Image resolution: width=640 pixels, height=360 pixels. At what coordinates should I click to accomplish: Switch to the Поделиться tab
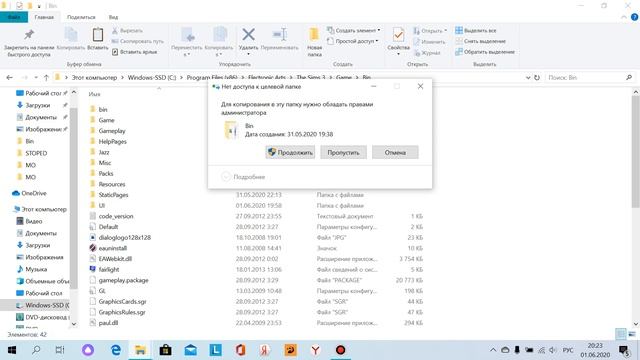click(x=81, y=17)
